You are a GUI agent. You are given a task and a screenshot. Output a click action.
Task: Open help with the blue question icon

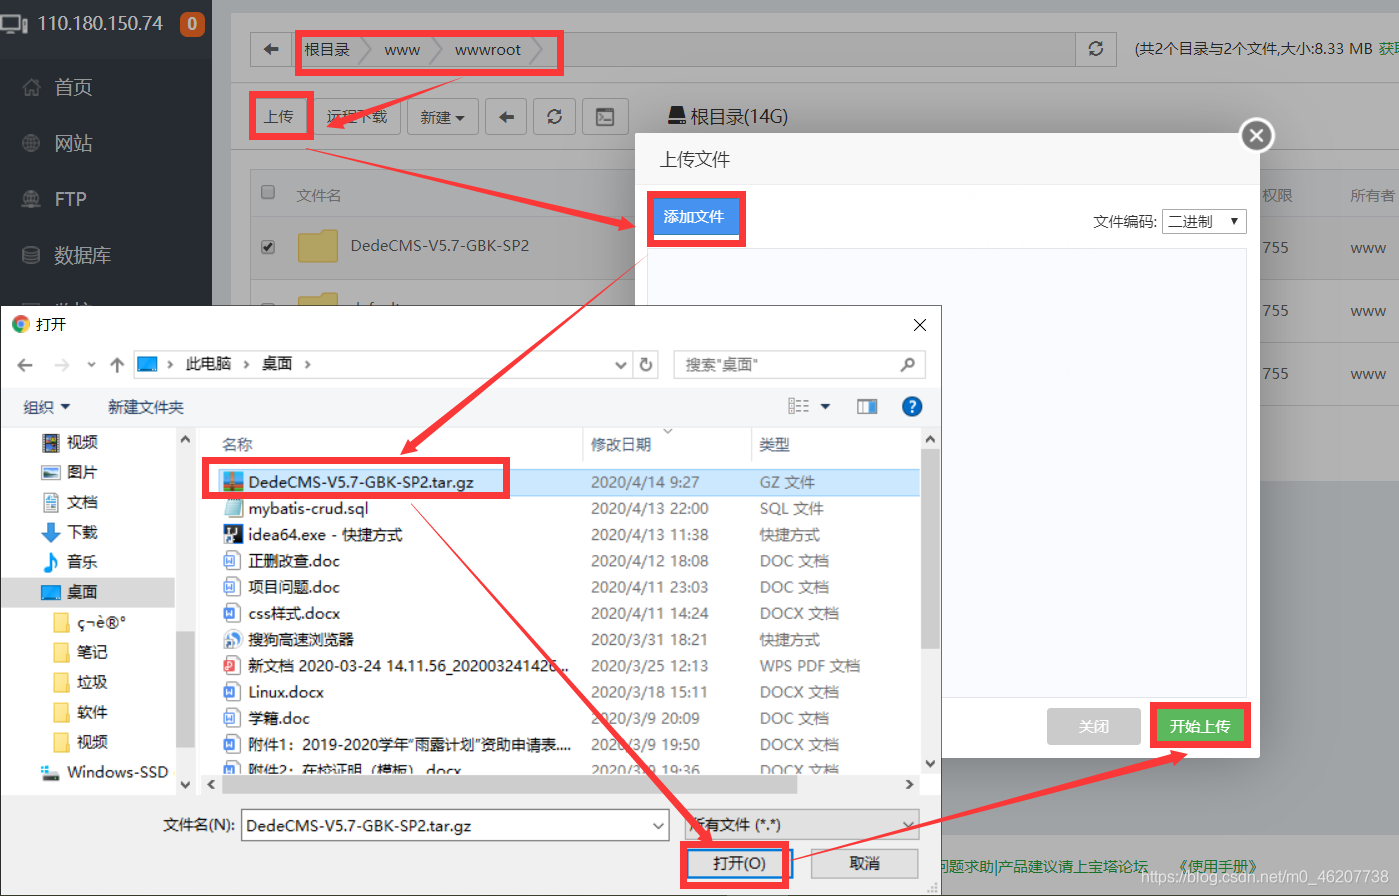[x=912, y=406]
